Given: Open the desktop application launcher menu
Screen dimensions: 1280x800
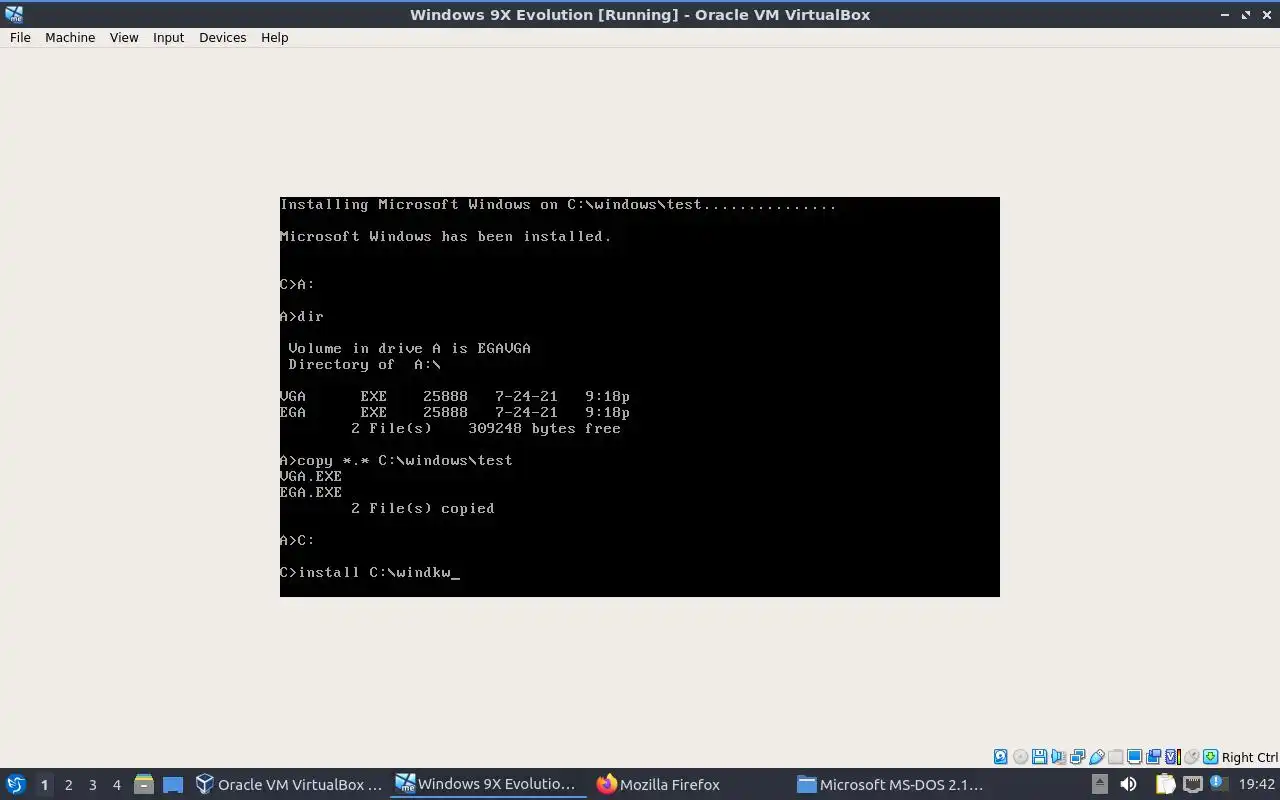Looking at the screenshot, I should (x=16, y=784).
